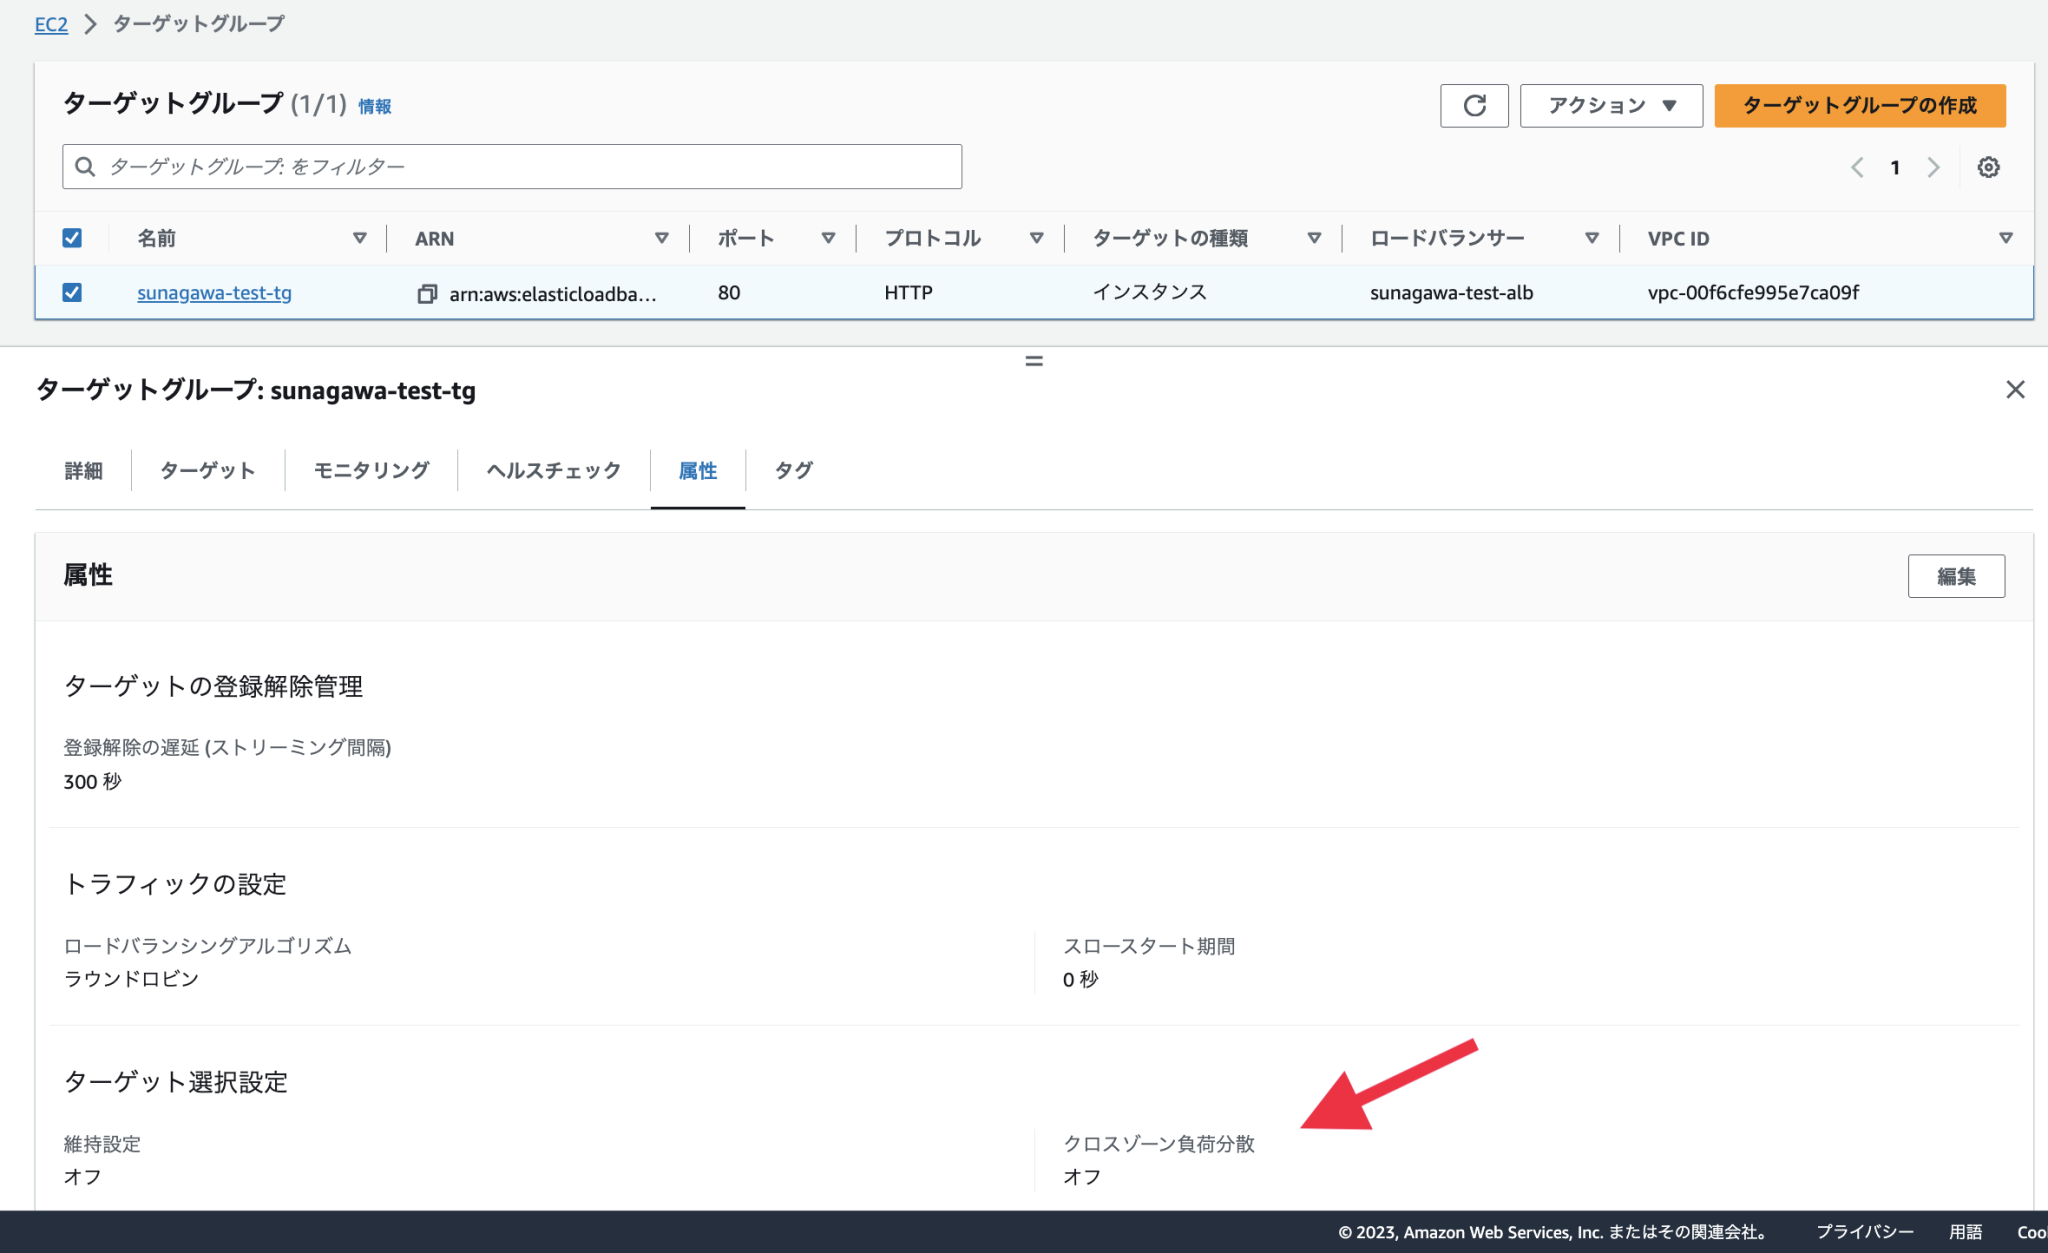This screenshot has width=2048, height=1253.
Task: Click inside the target group filter field
Action: [x=500, y=166]
